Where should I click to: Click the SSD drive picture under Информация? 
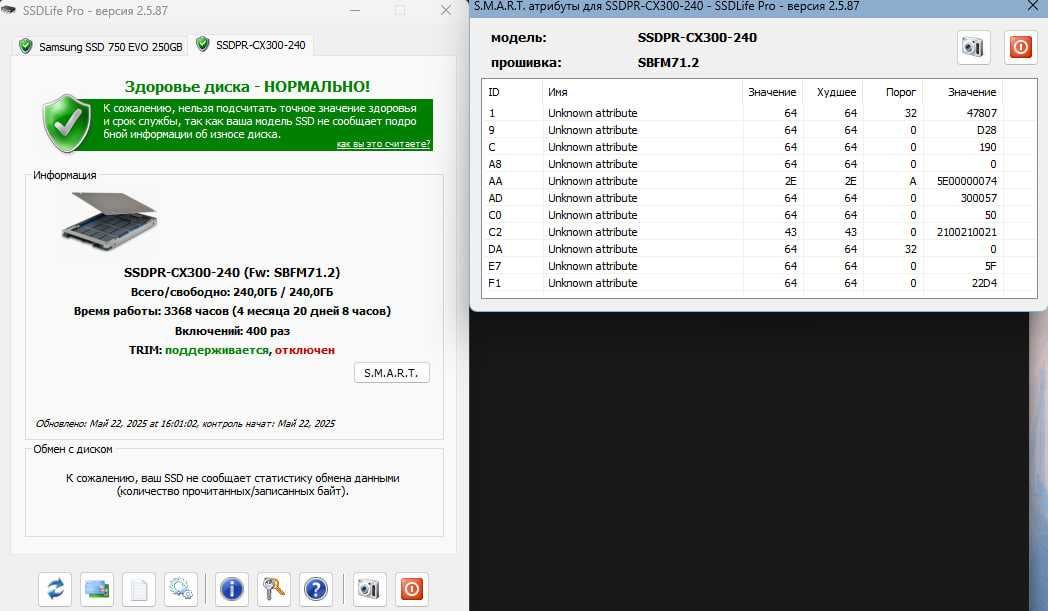point(110,221)
